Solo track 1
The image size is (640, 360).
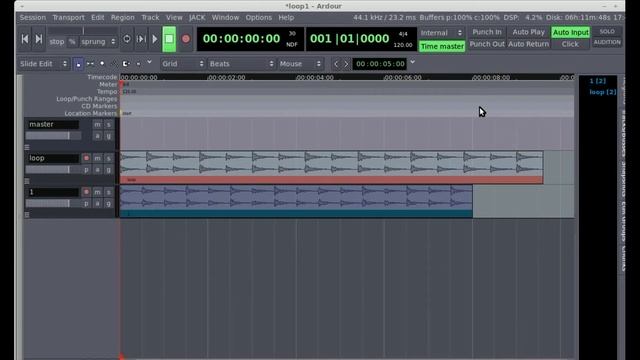coord(109,192)
